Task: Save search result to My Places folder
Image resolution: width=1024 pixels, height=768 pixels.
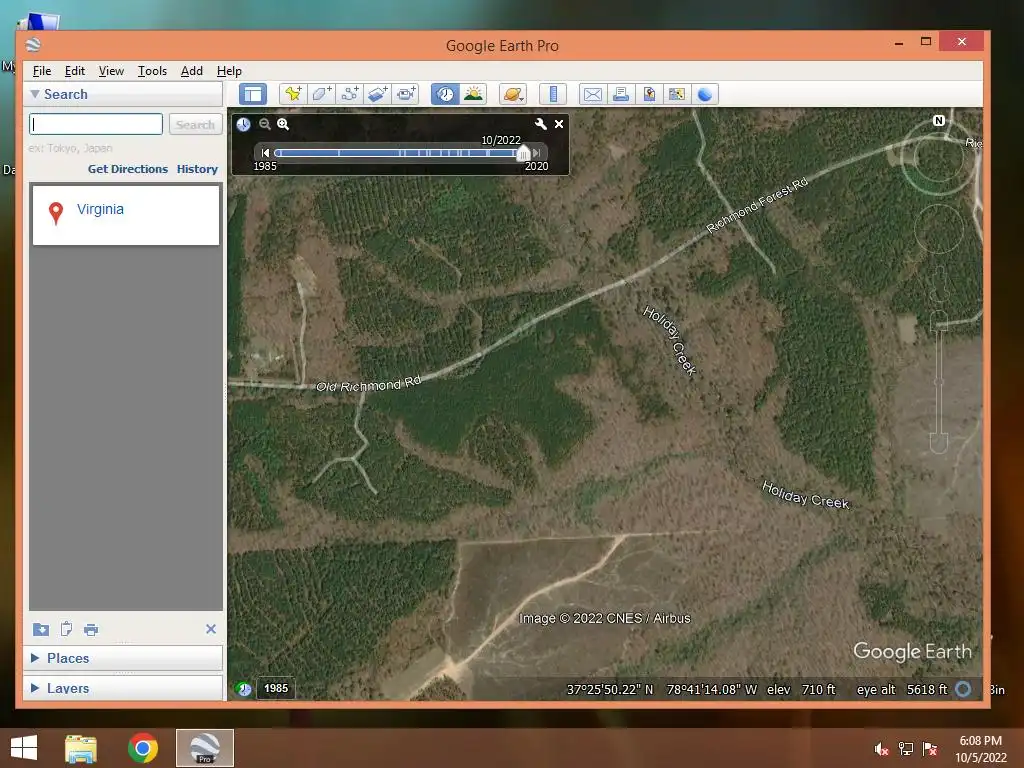Action: point(40,630)
